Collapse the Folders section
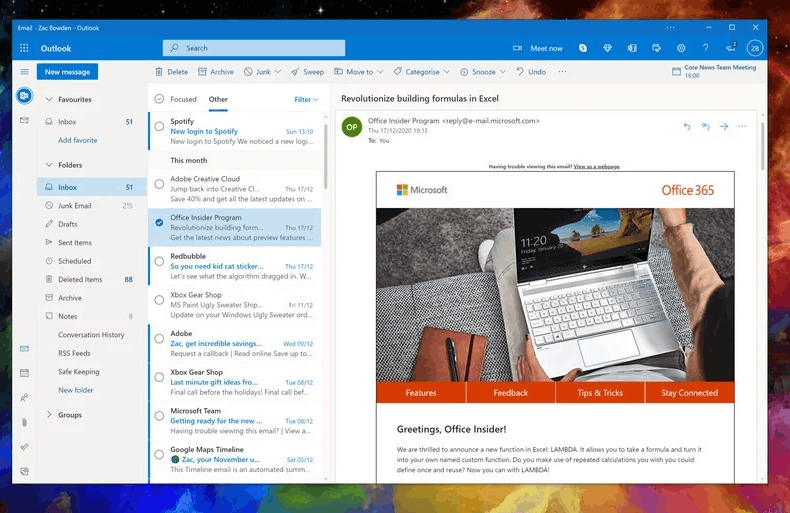 click(49, 165)
